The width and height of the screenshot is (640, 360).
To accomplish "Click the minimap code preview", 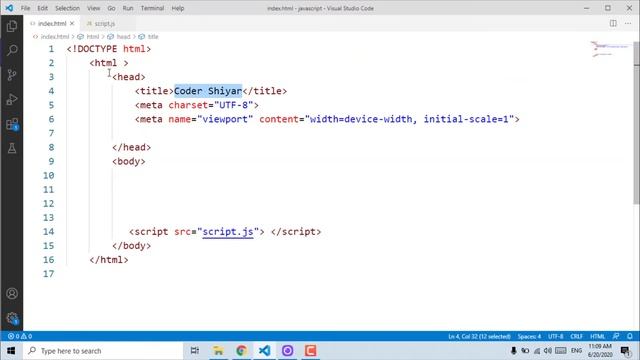I will click(611, 49).
